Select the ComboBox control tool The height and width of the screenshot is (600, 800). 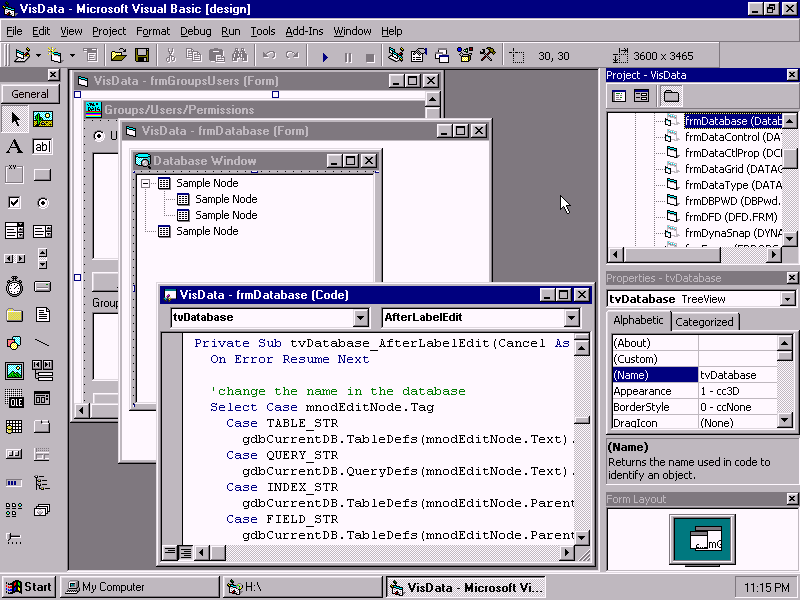(15, 231)
